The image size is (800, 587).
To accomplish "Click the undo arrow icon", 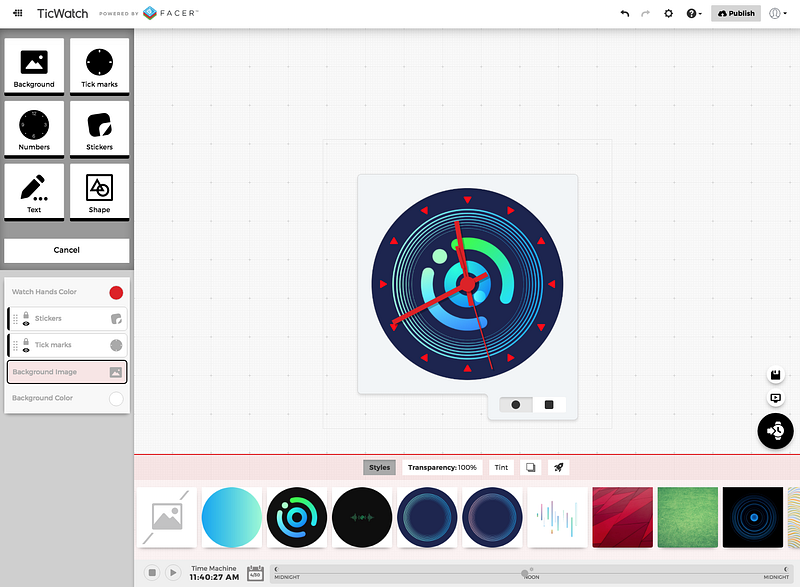I will pos(625,13).
